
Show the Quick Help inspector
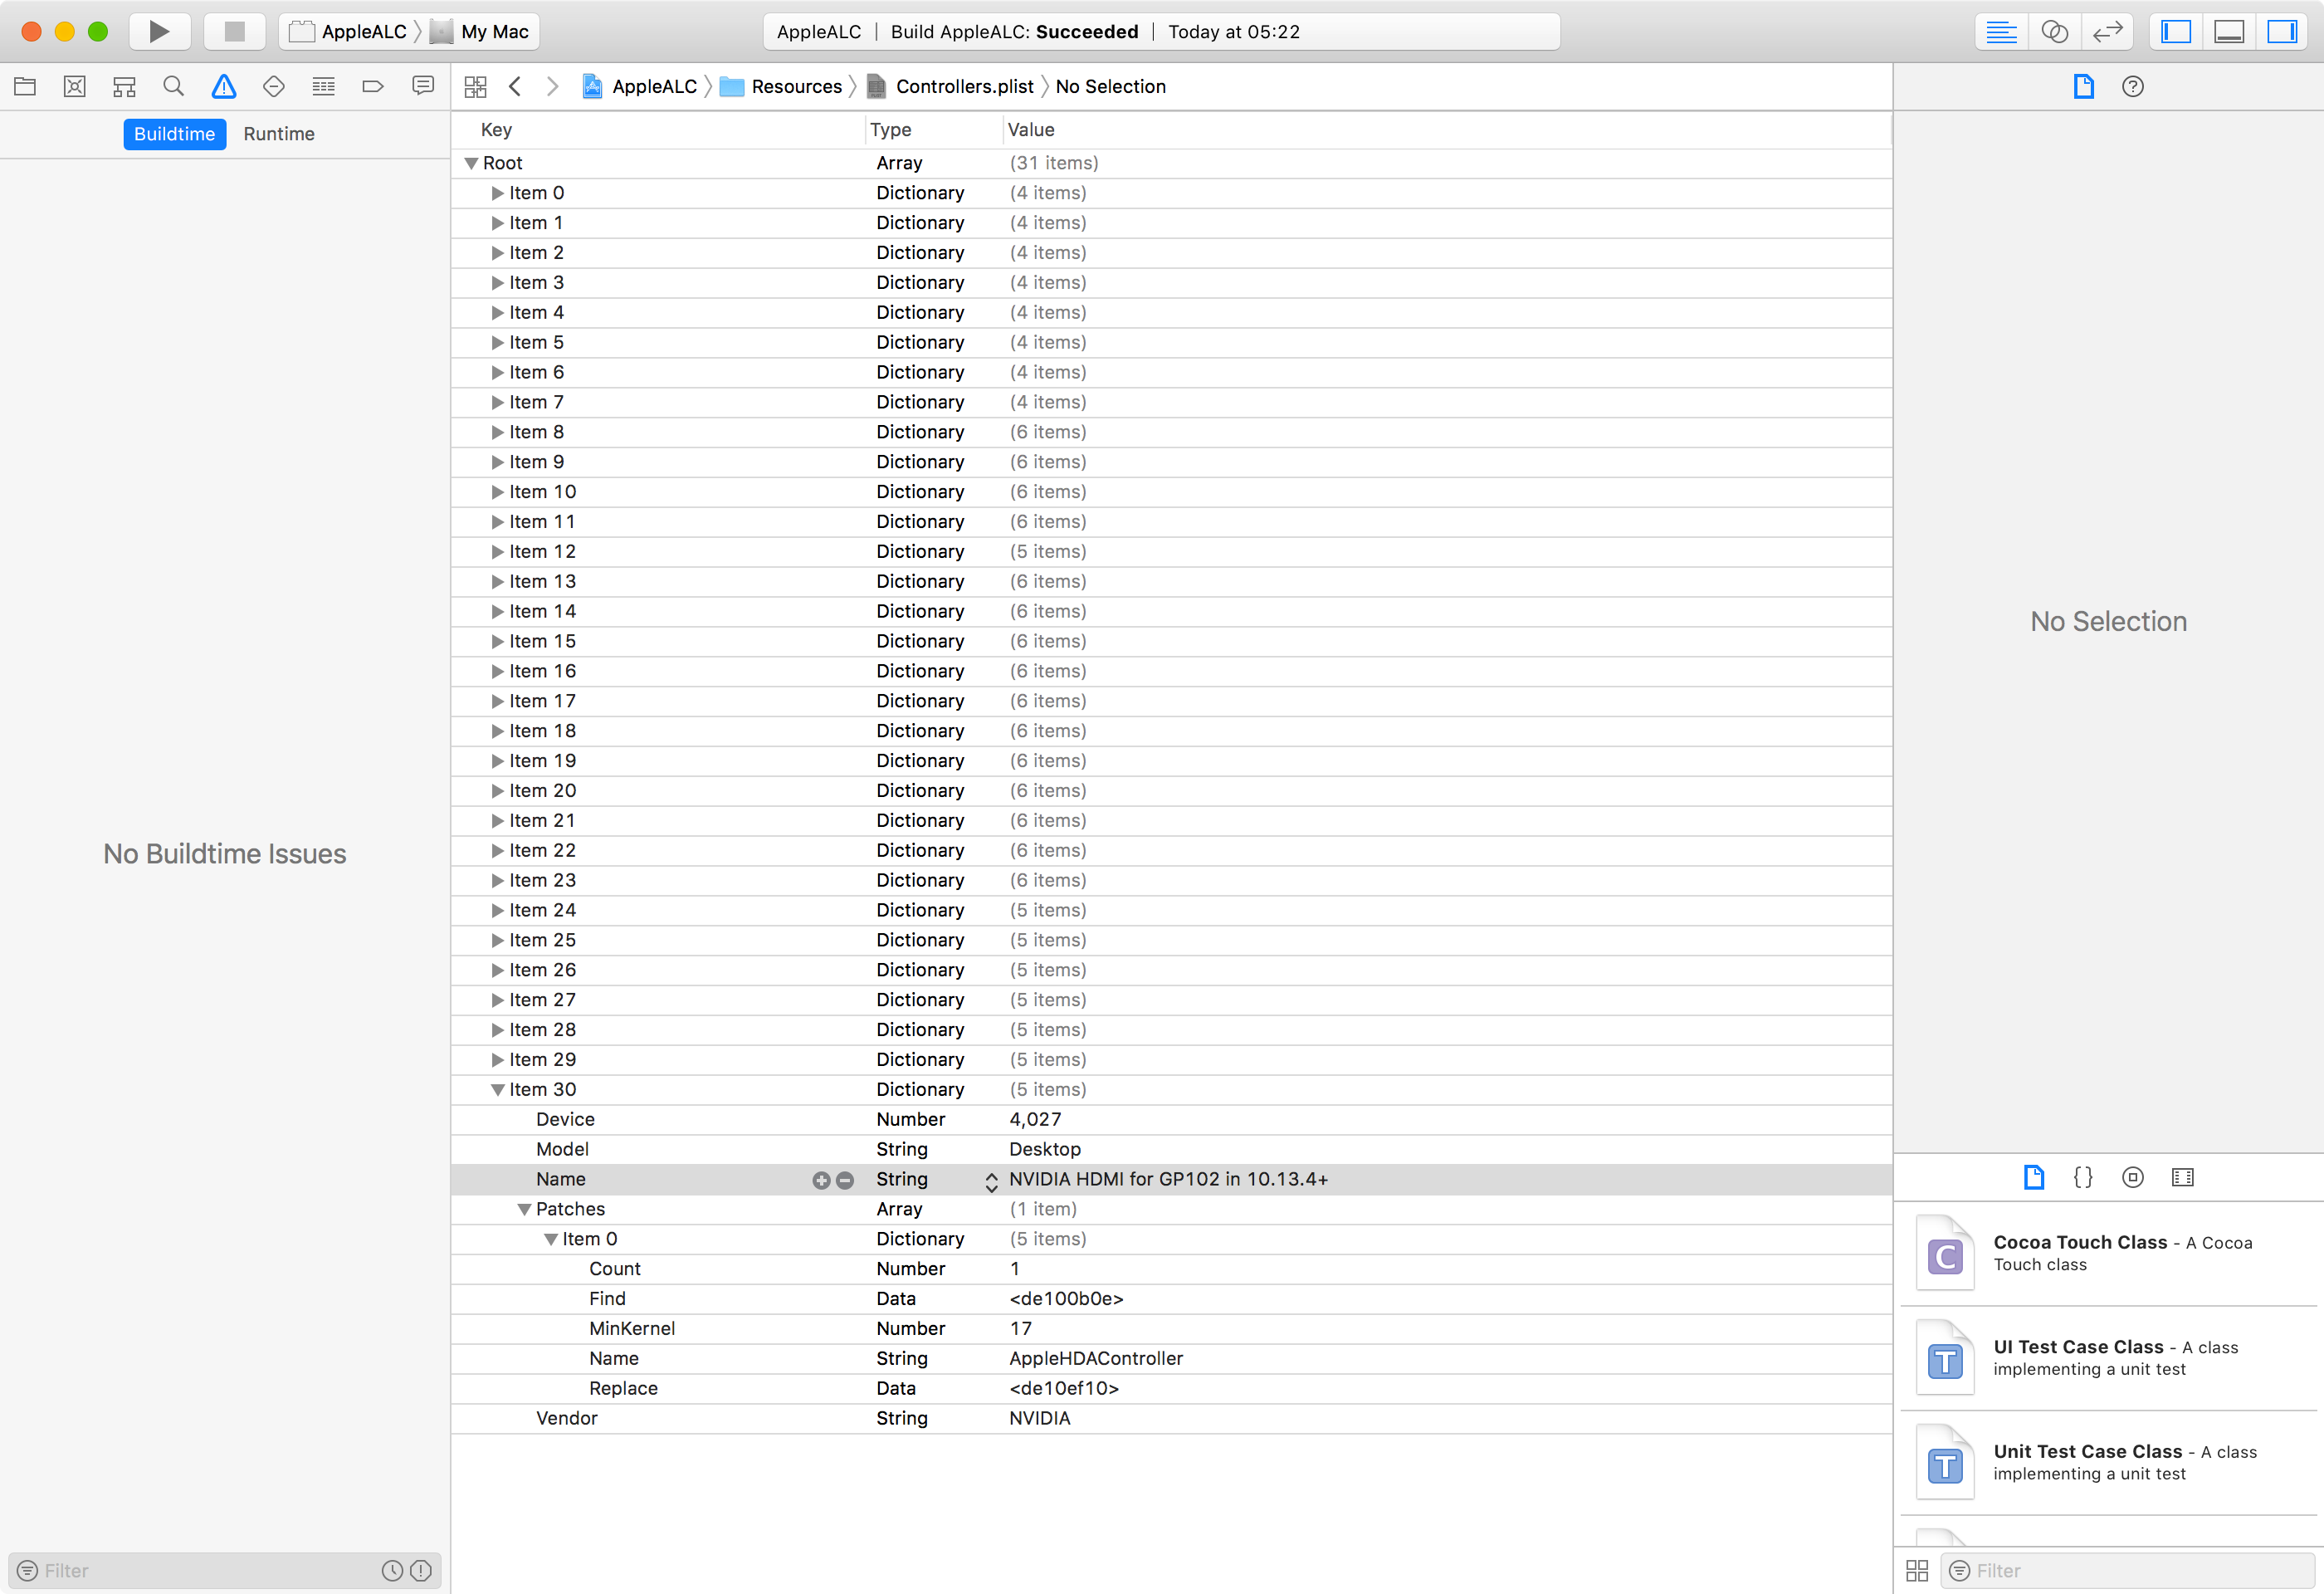pos(2133,87)
